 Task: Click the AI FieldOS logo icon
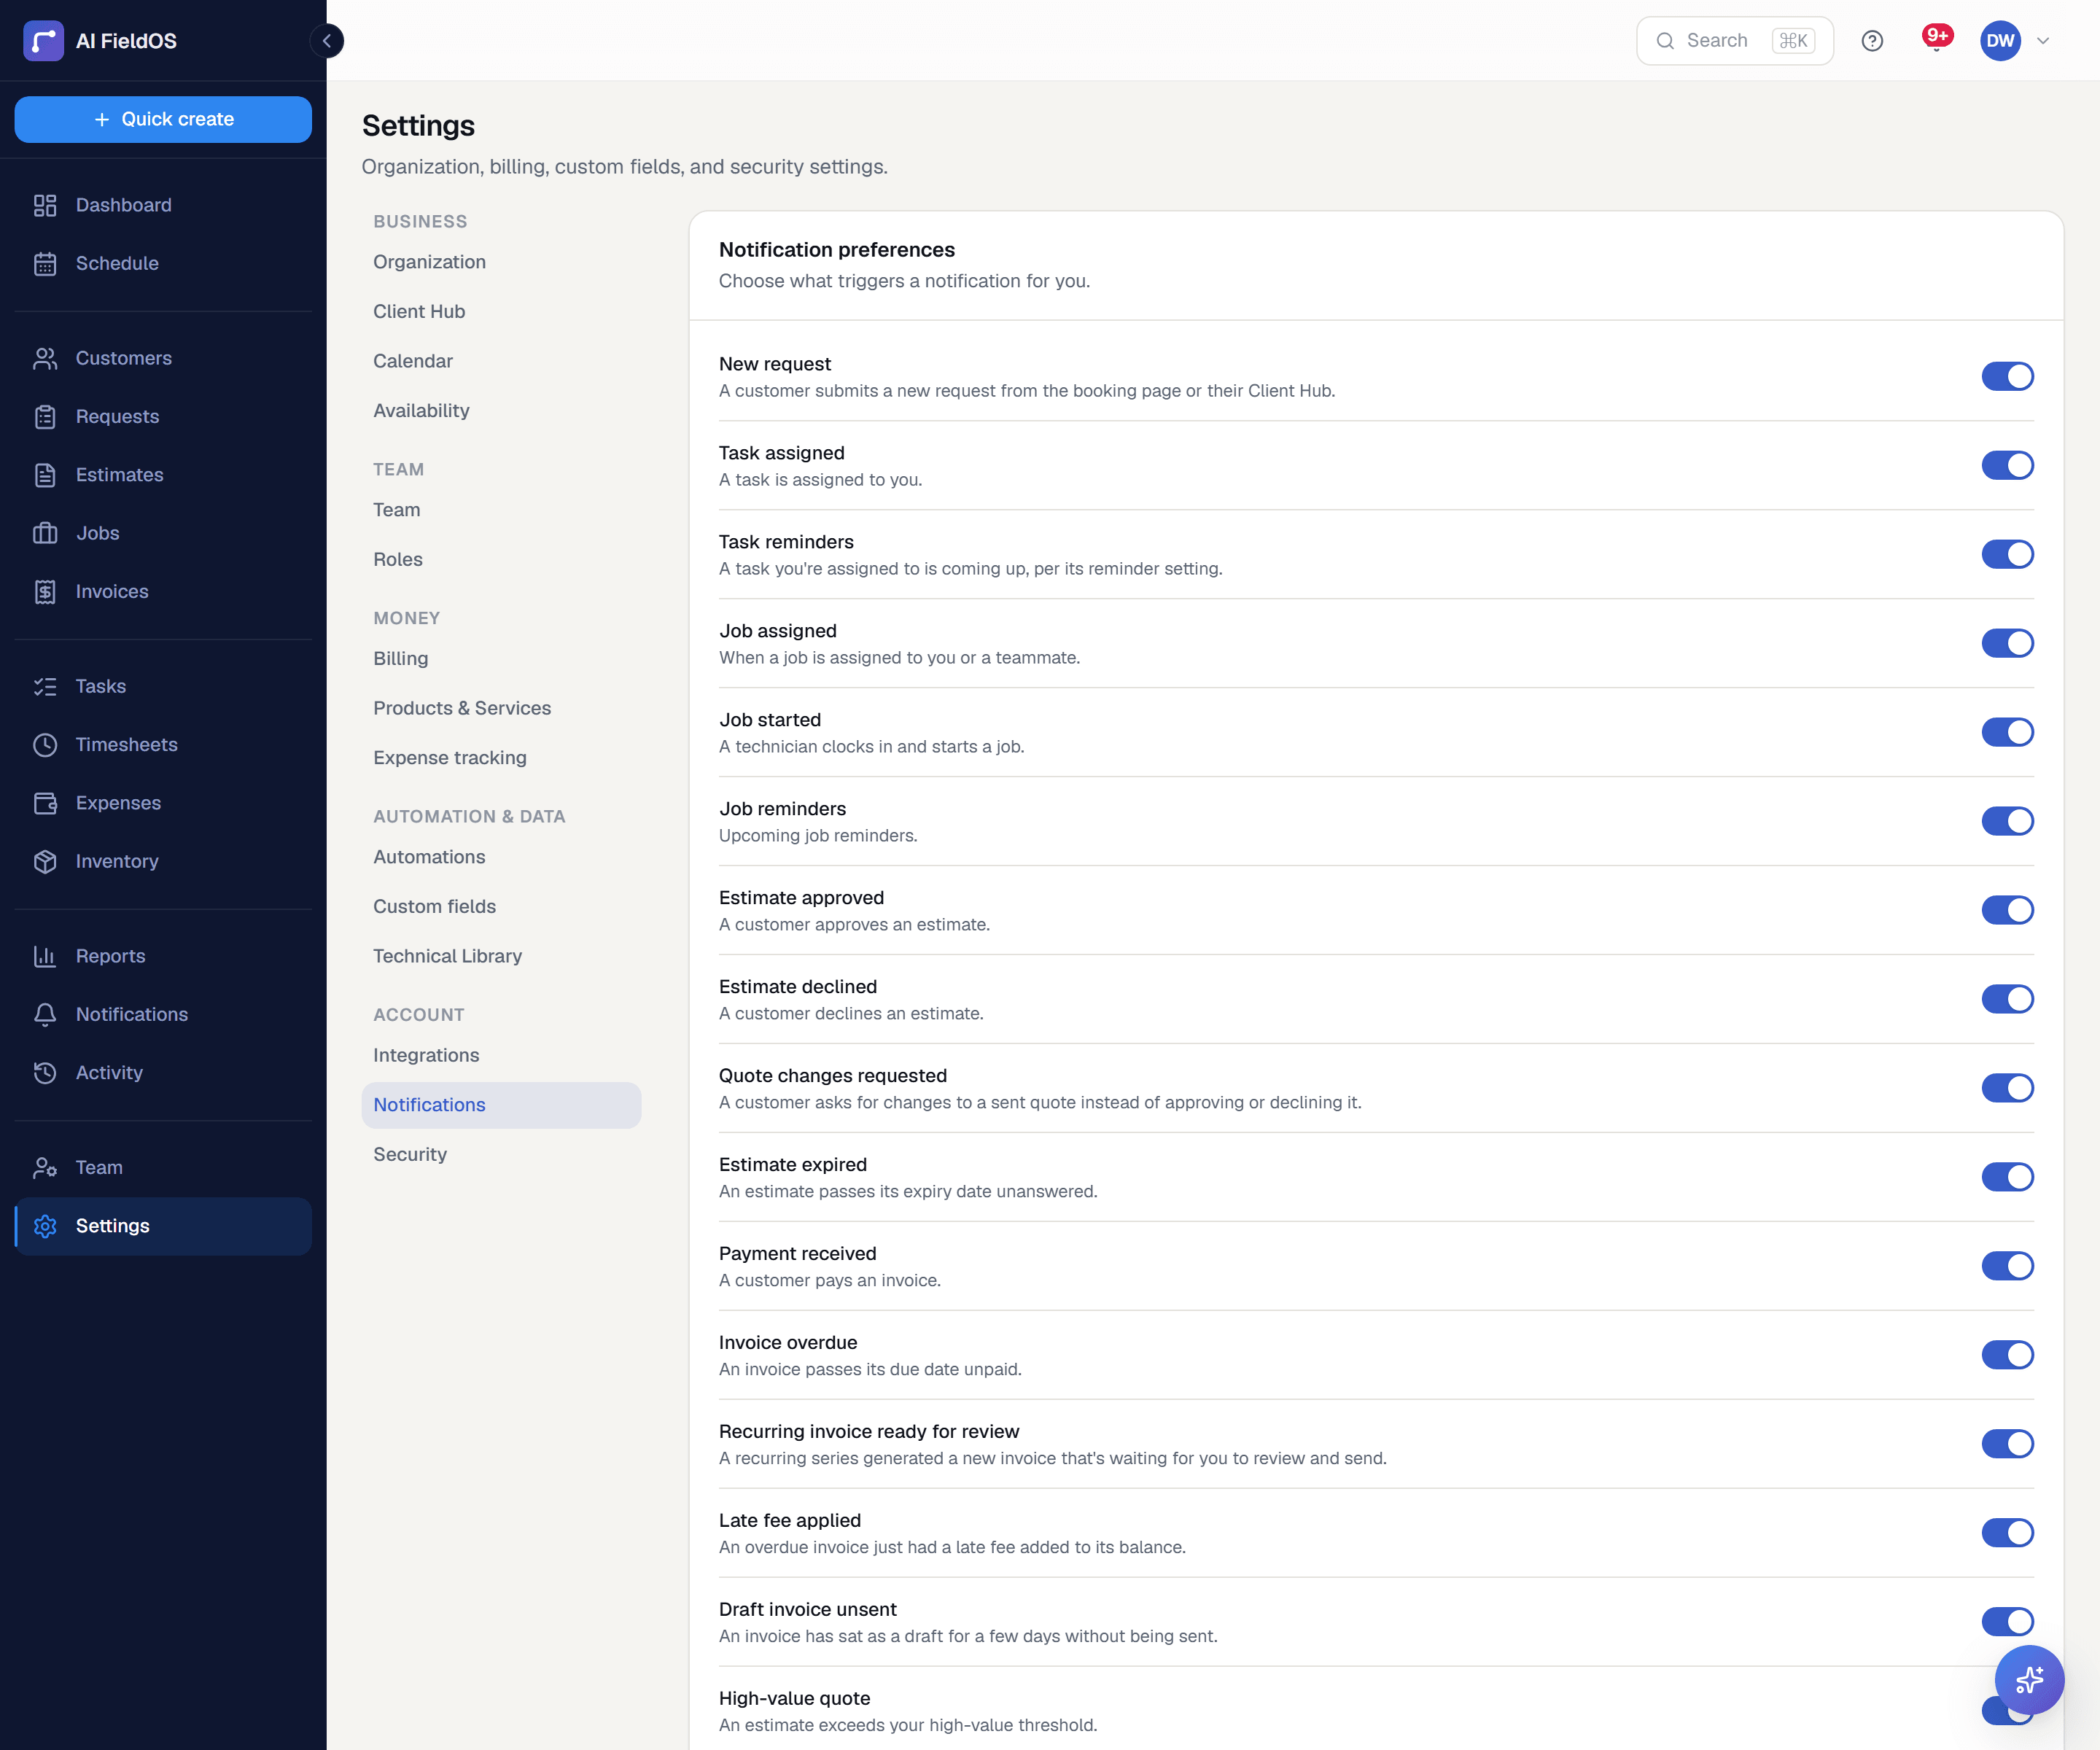[x=43, y=41]
